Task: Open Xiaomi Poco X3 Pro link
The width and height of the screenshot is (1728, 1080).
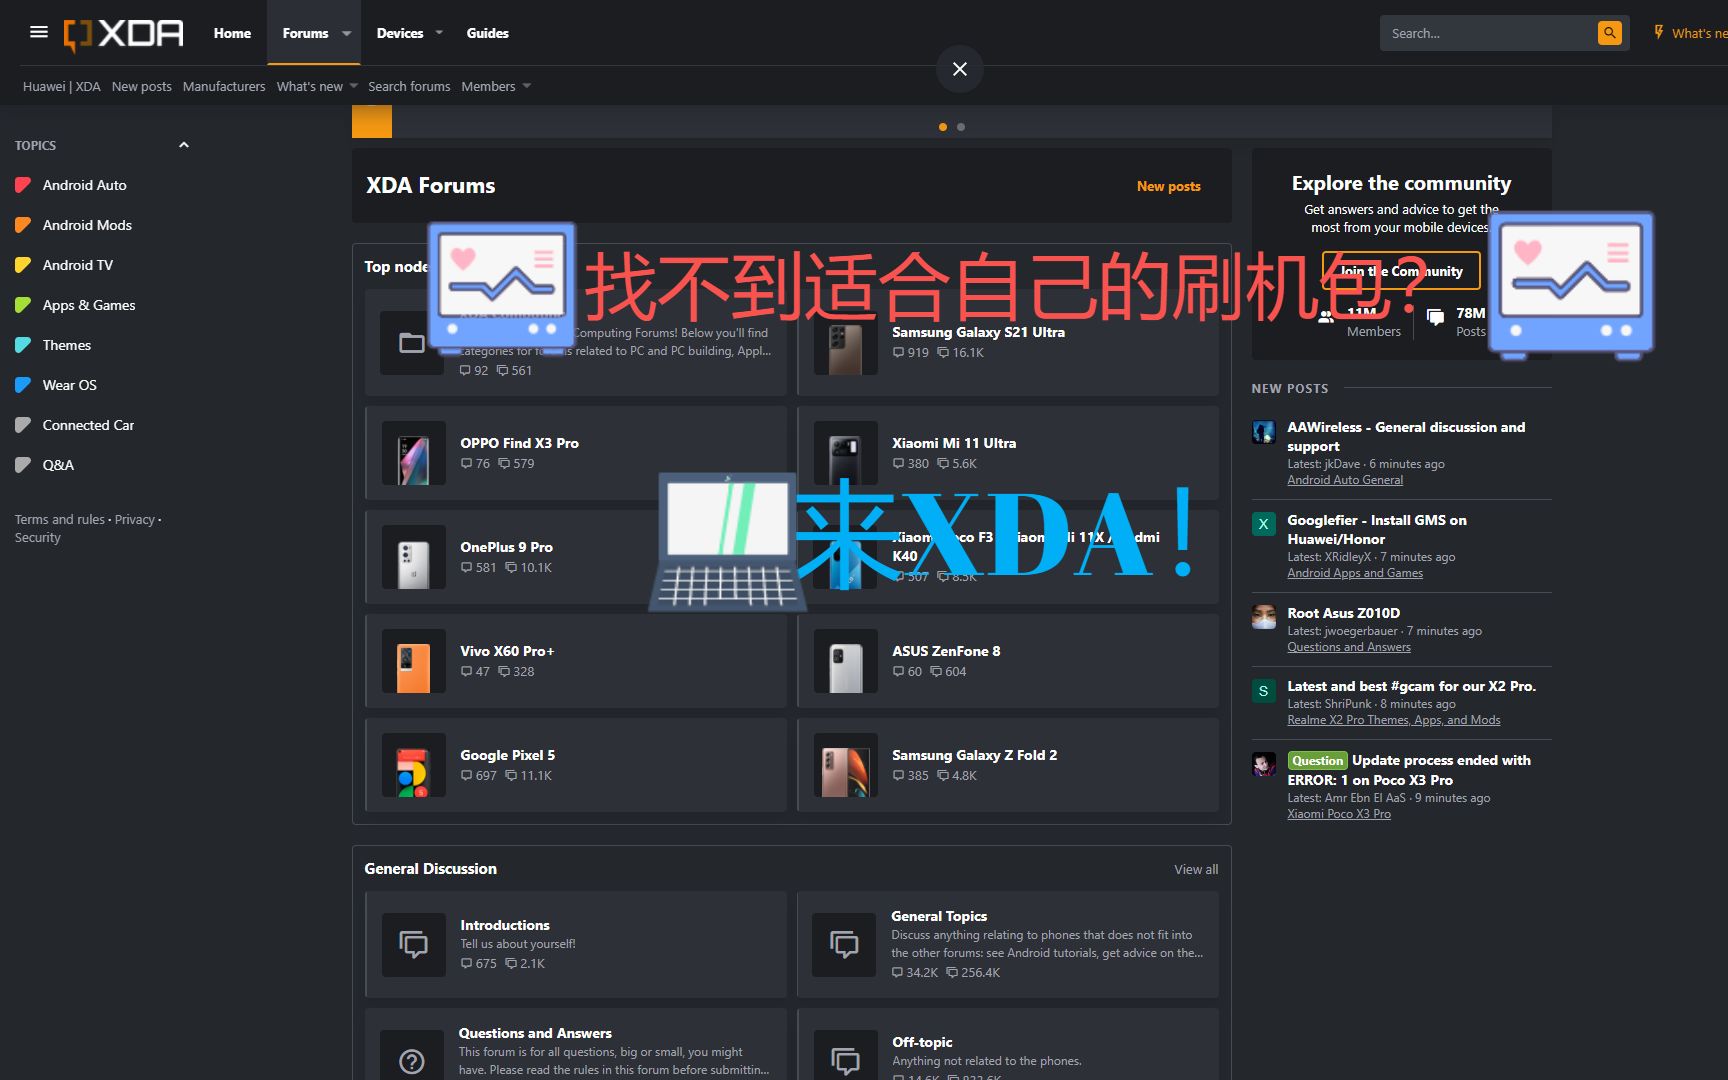Action: click(1339, 814)
